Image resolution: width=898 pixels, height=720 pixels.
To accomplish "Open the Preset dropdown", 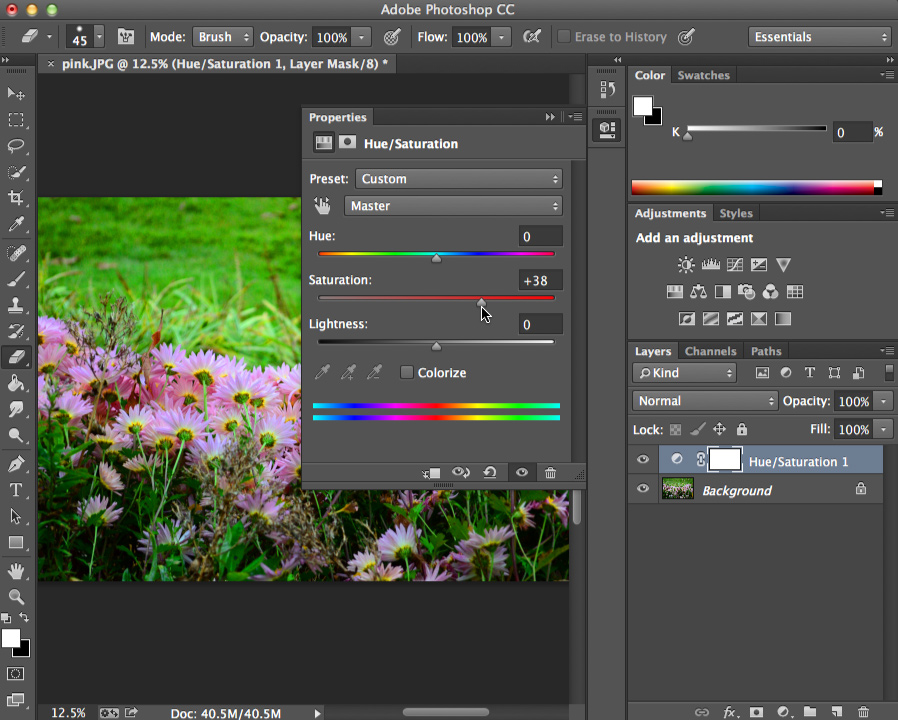I will click(x=458, y=178).
